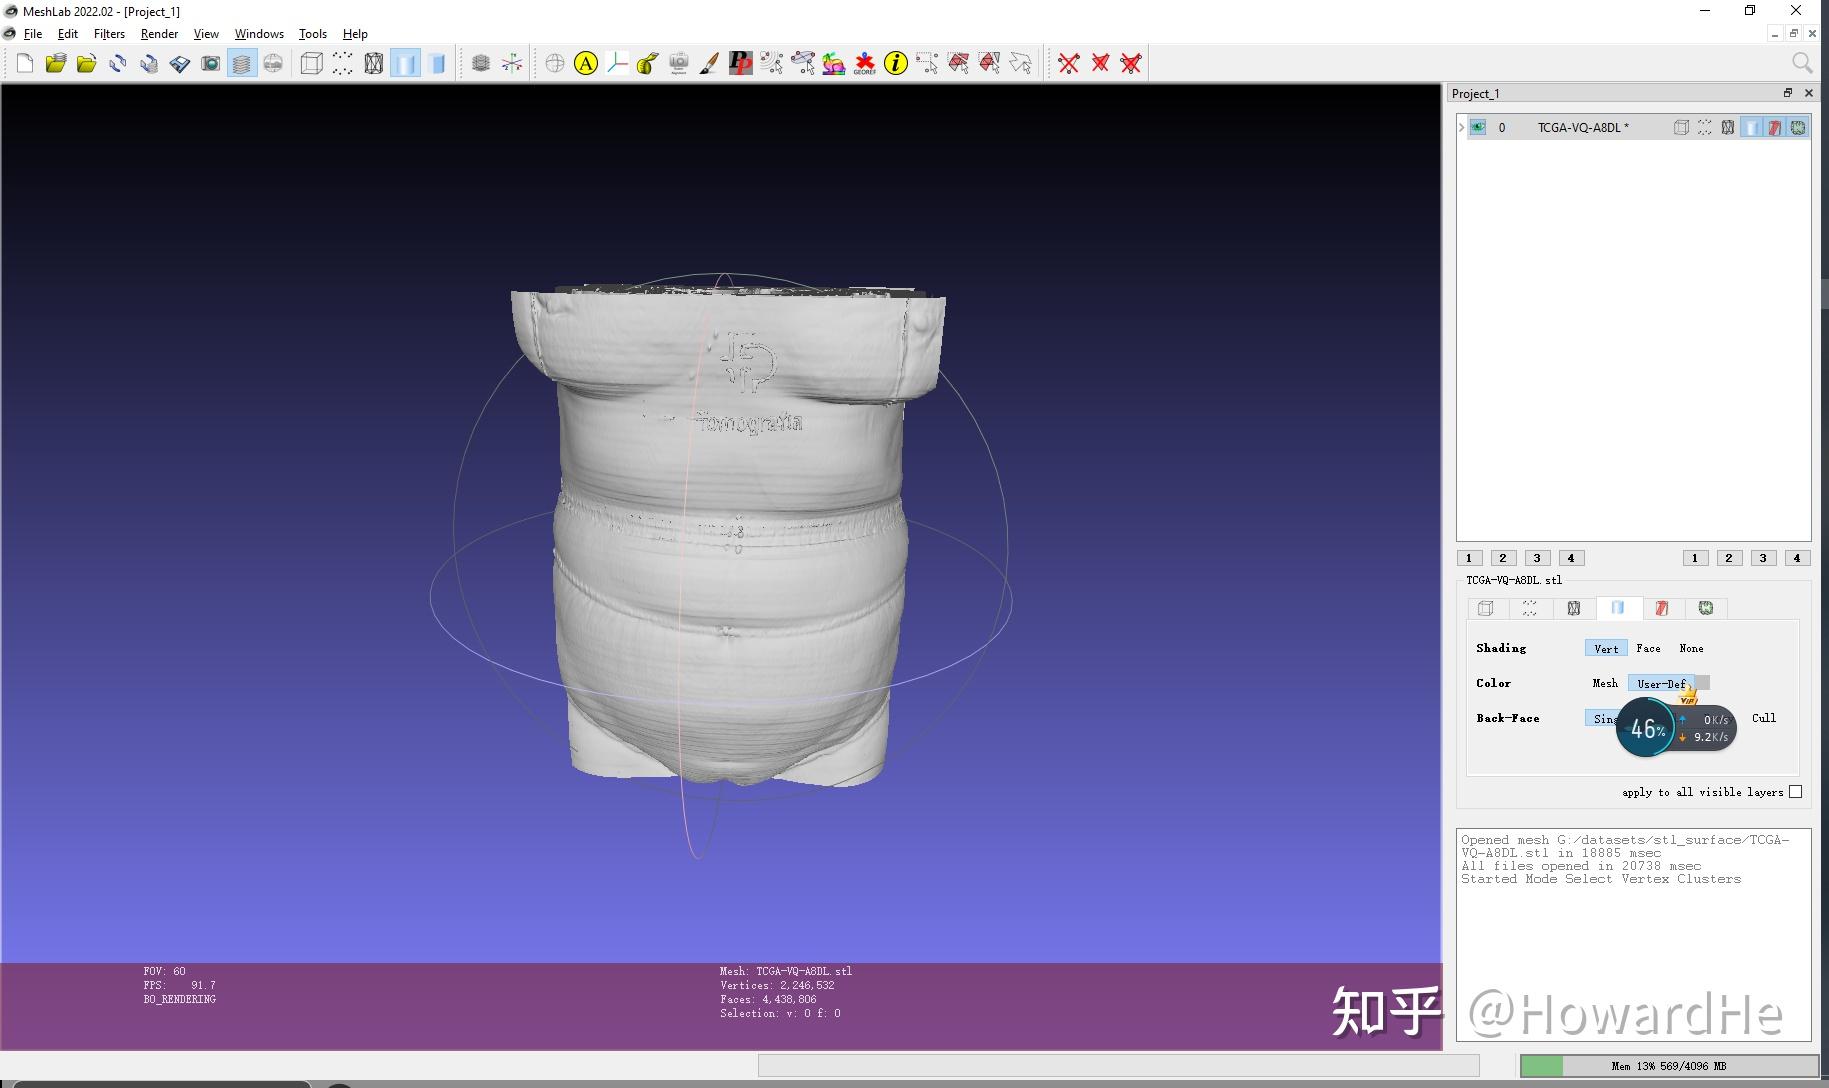Screen dimensions: 1829x1088
Task: Expand the TCGA-VQ-A8DL layer entry
Action: click(1461, 127)
